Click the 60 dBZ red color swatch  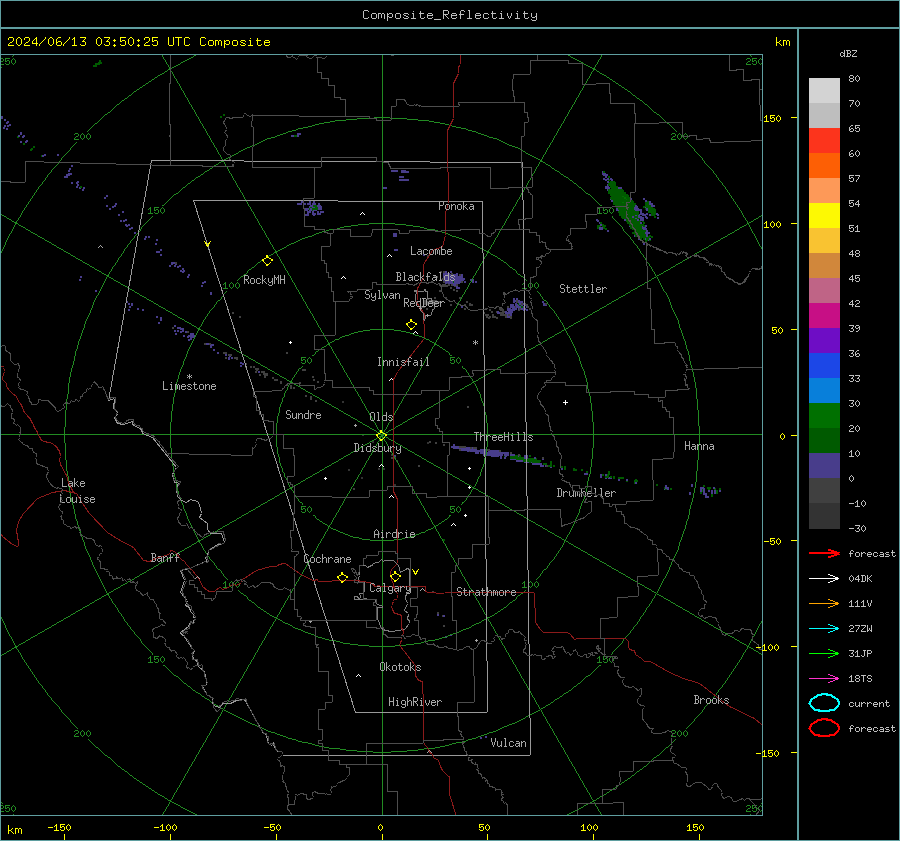point(824,141)
